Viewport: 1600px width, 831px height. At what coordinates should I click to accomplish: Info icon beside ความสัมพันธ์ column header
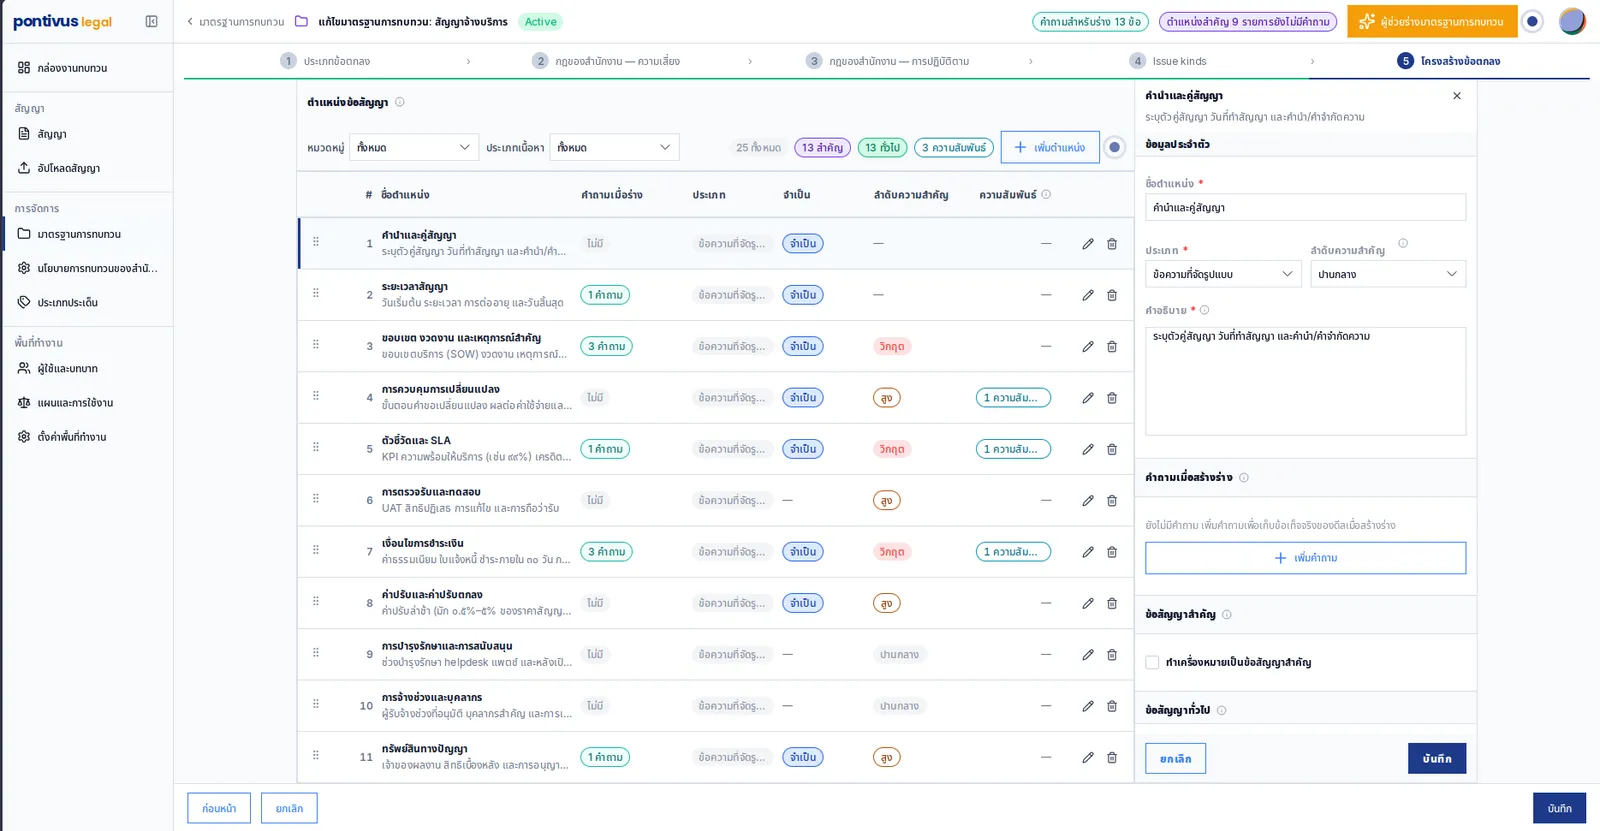pyautogui.click(x=1046, y=194)
